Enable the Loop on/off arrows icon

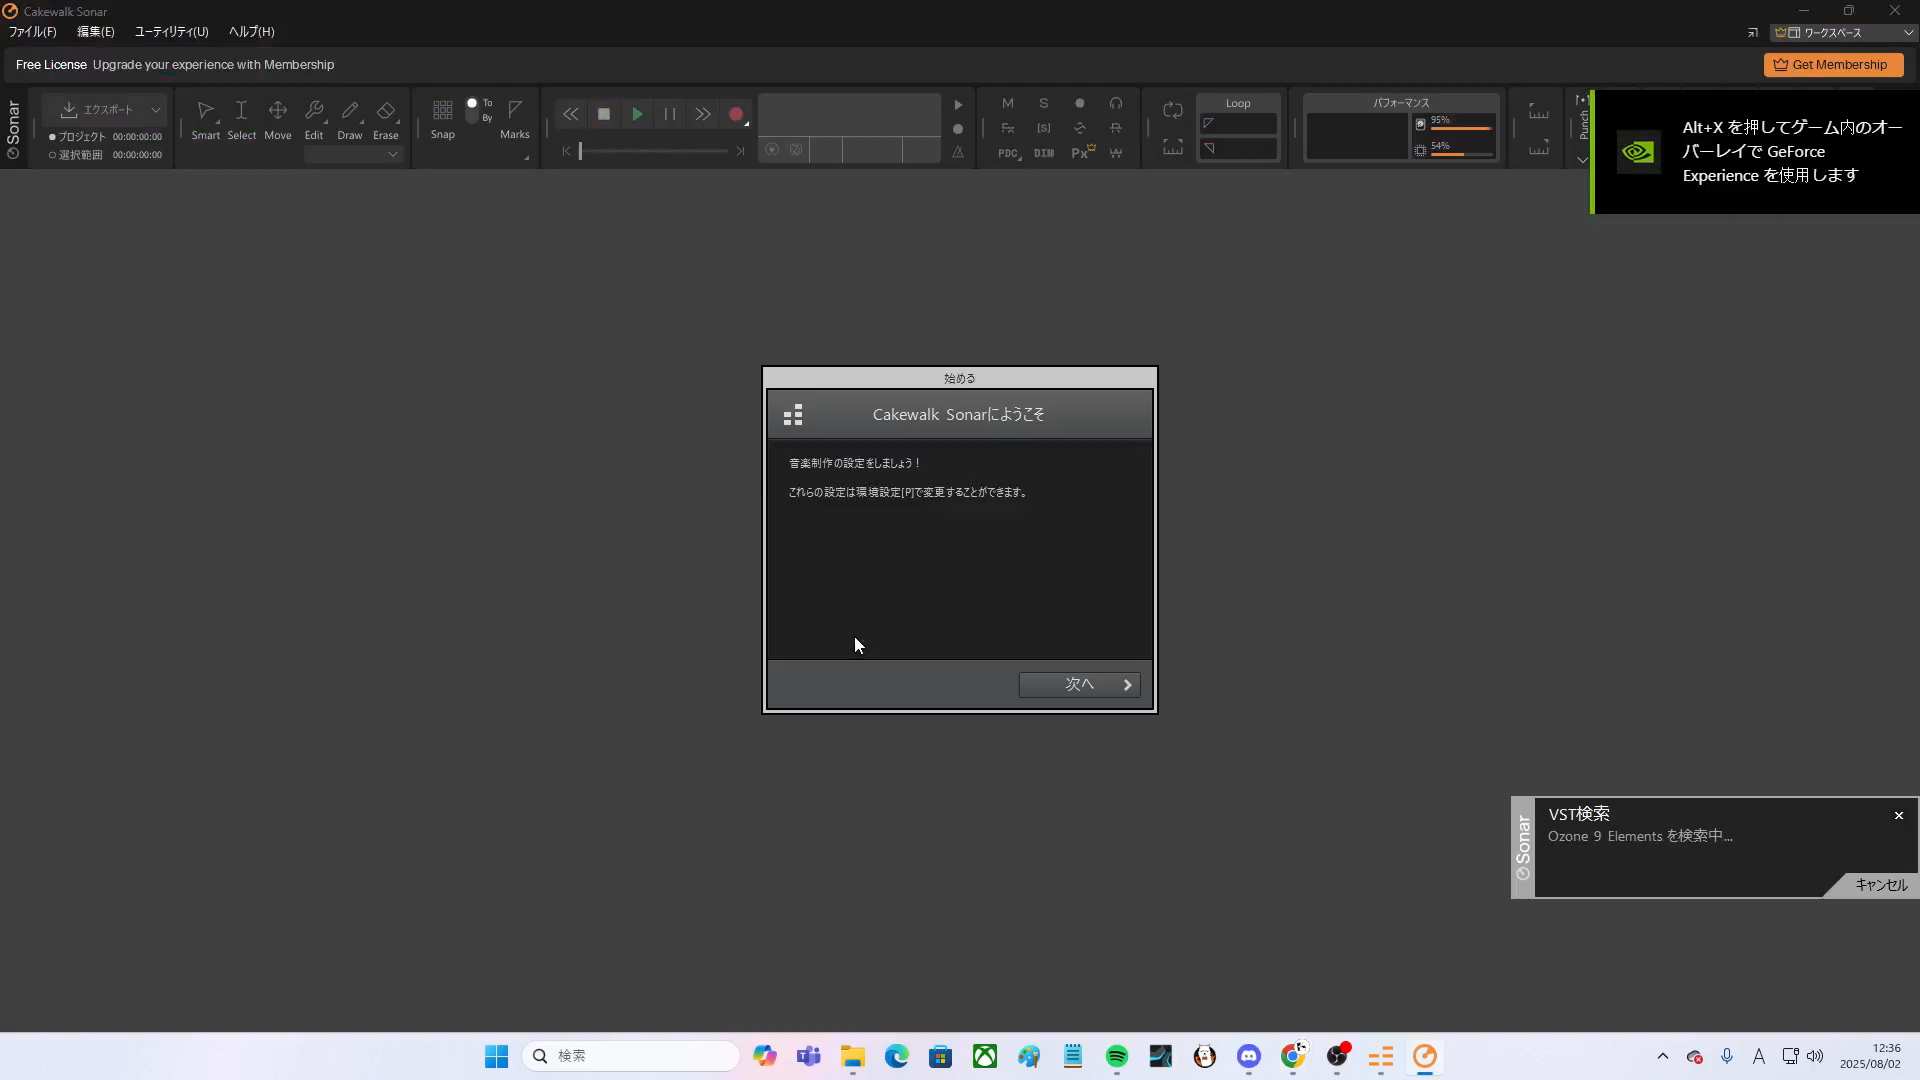click(x=1173, y=110)
